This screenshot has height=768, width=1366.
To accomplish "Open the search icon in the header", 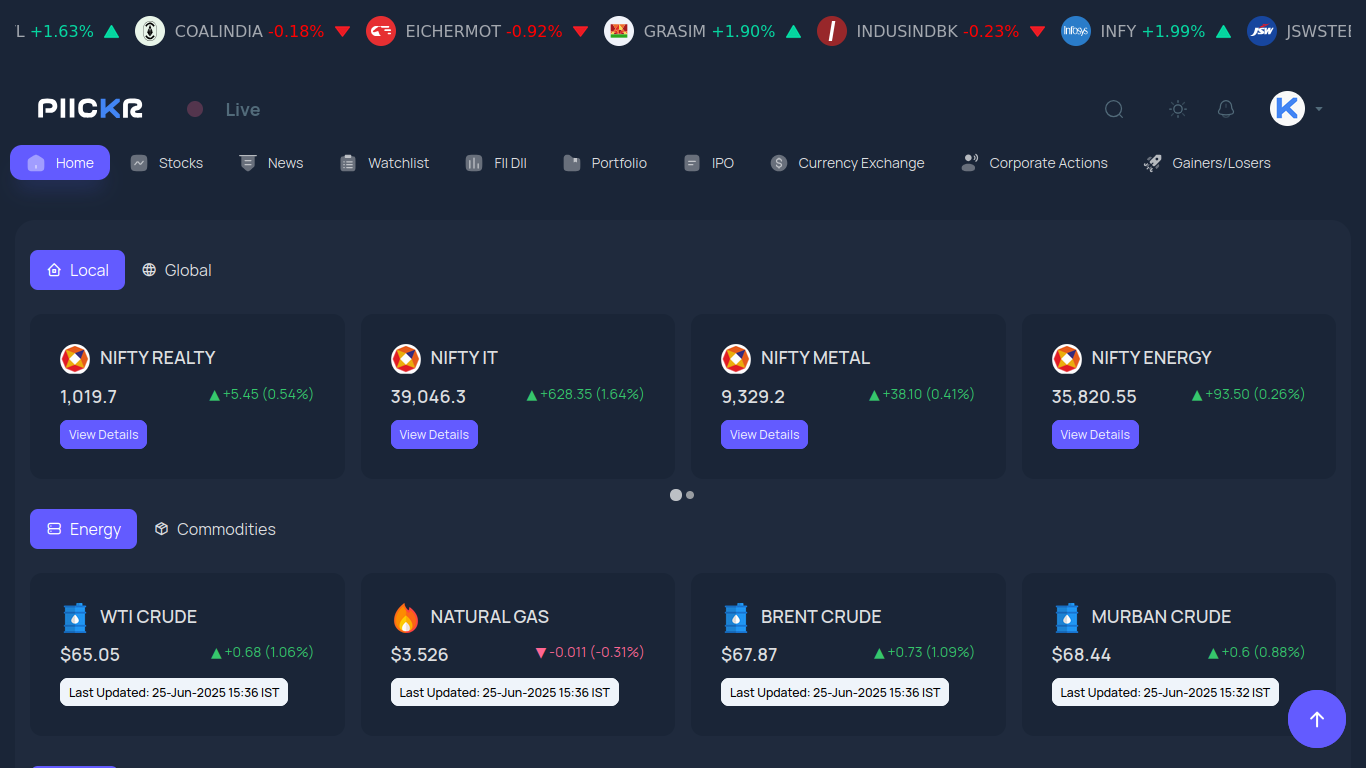I will (1114, 109).
